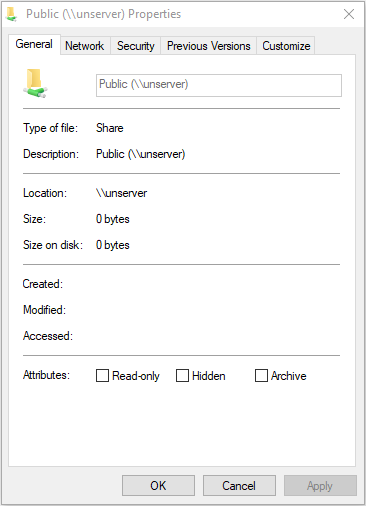The height and width of the screenshot is (506, 366).
Task: Click the 'Location:' label
Action: point(45,193)
